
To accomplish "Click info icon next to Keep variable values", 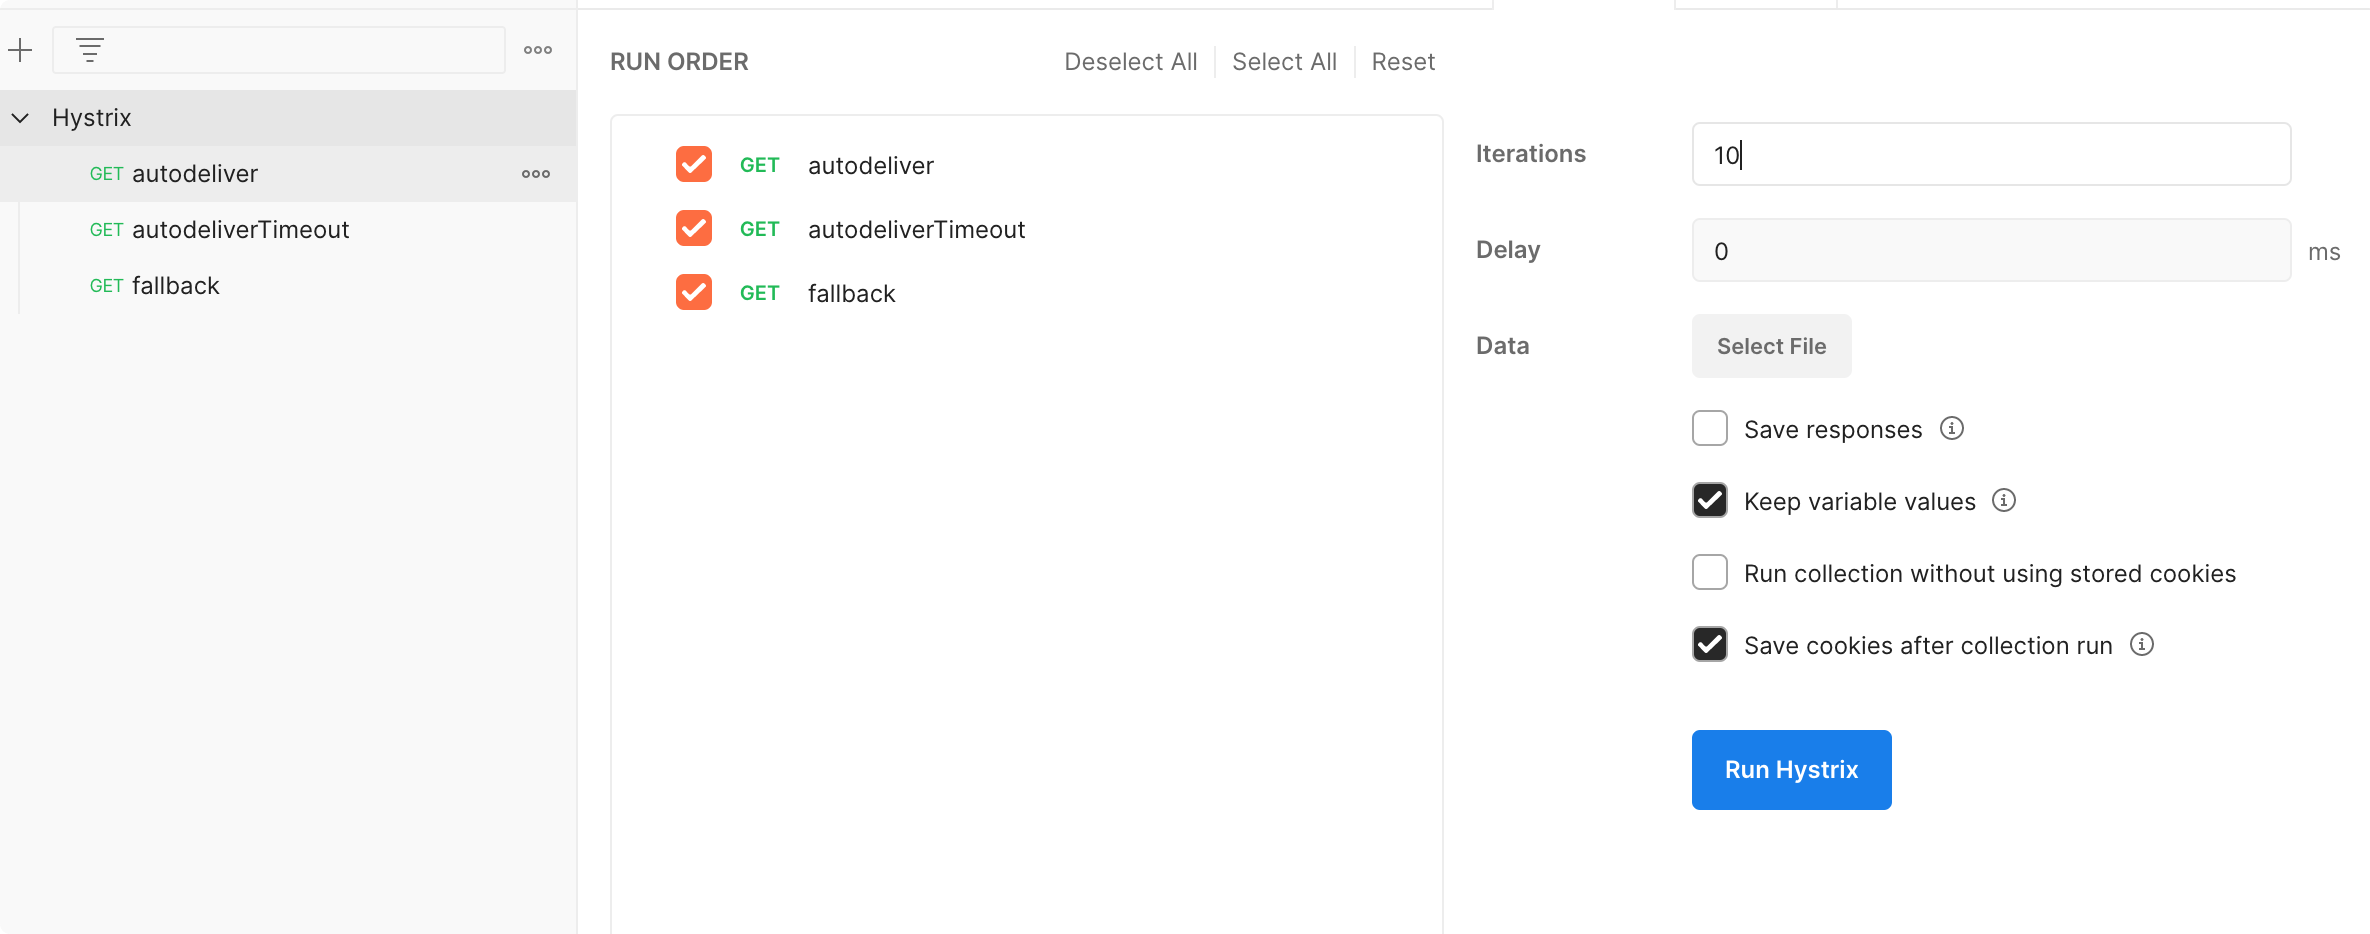I will point(2004,500).
